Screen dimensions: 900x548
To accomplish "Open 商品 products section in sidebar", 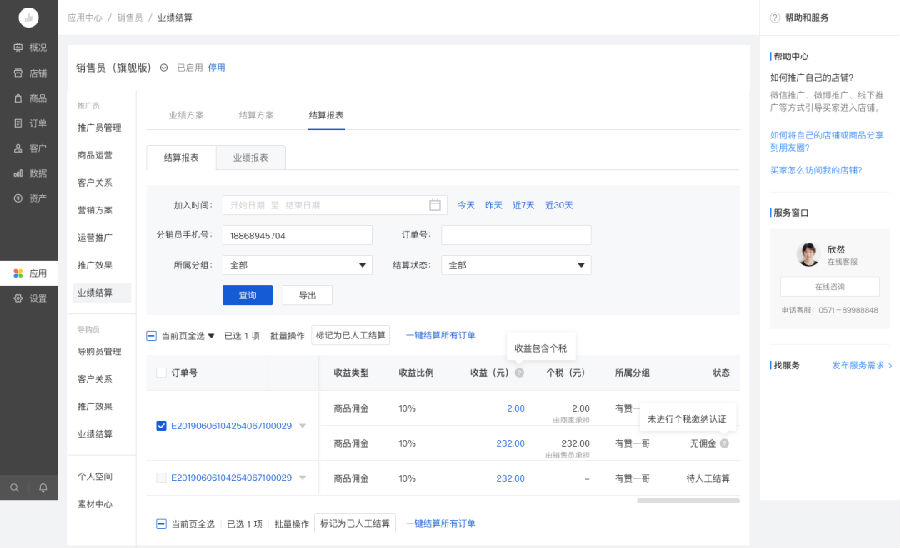I will point(29,98).
